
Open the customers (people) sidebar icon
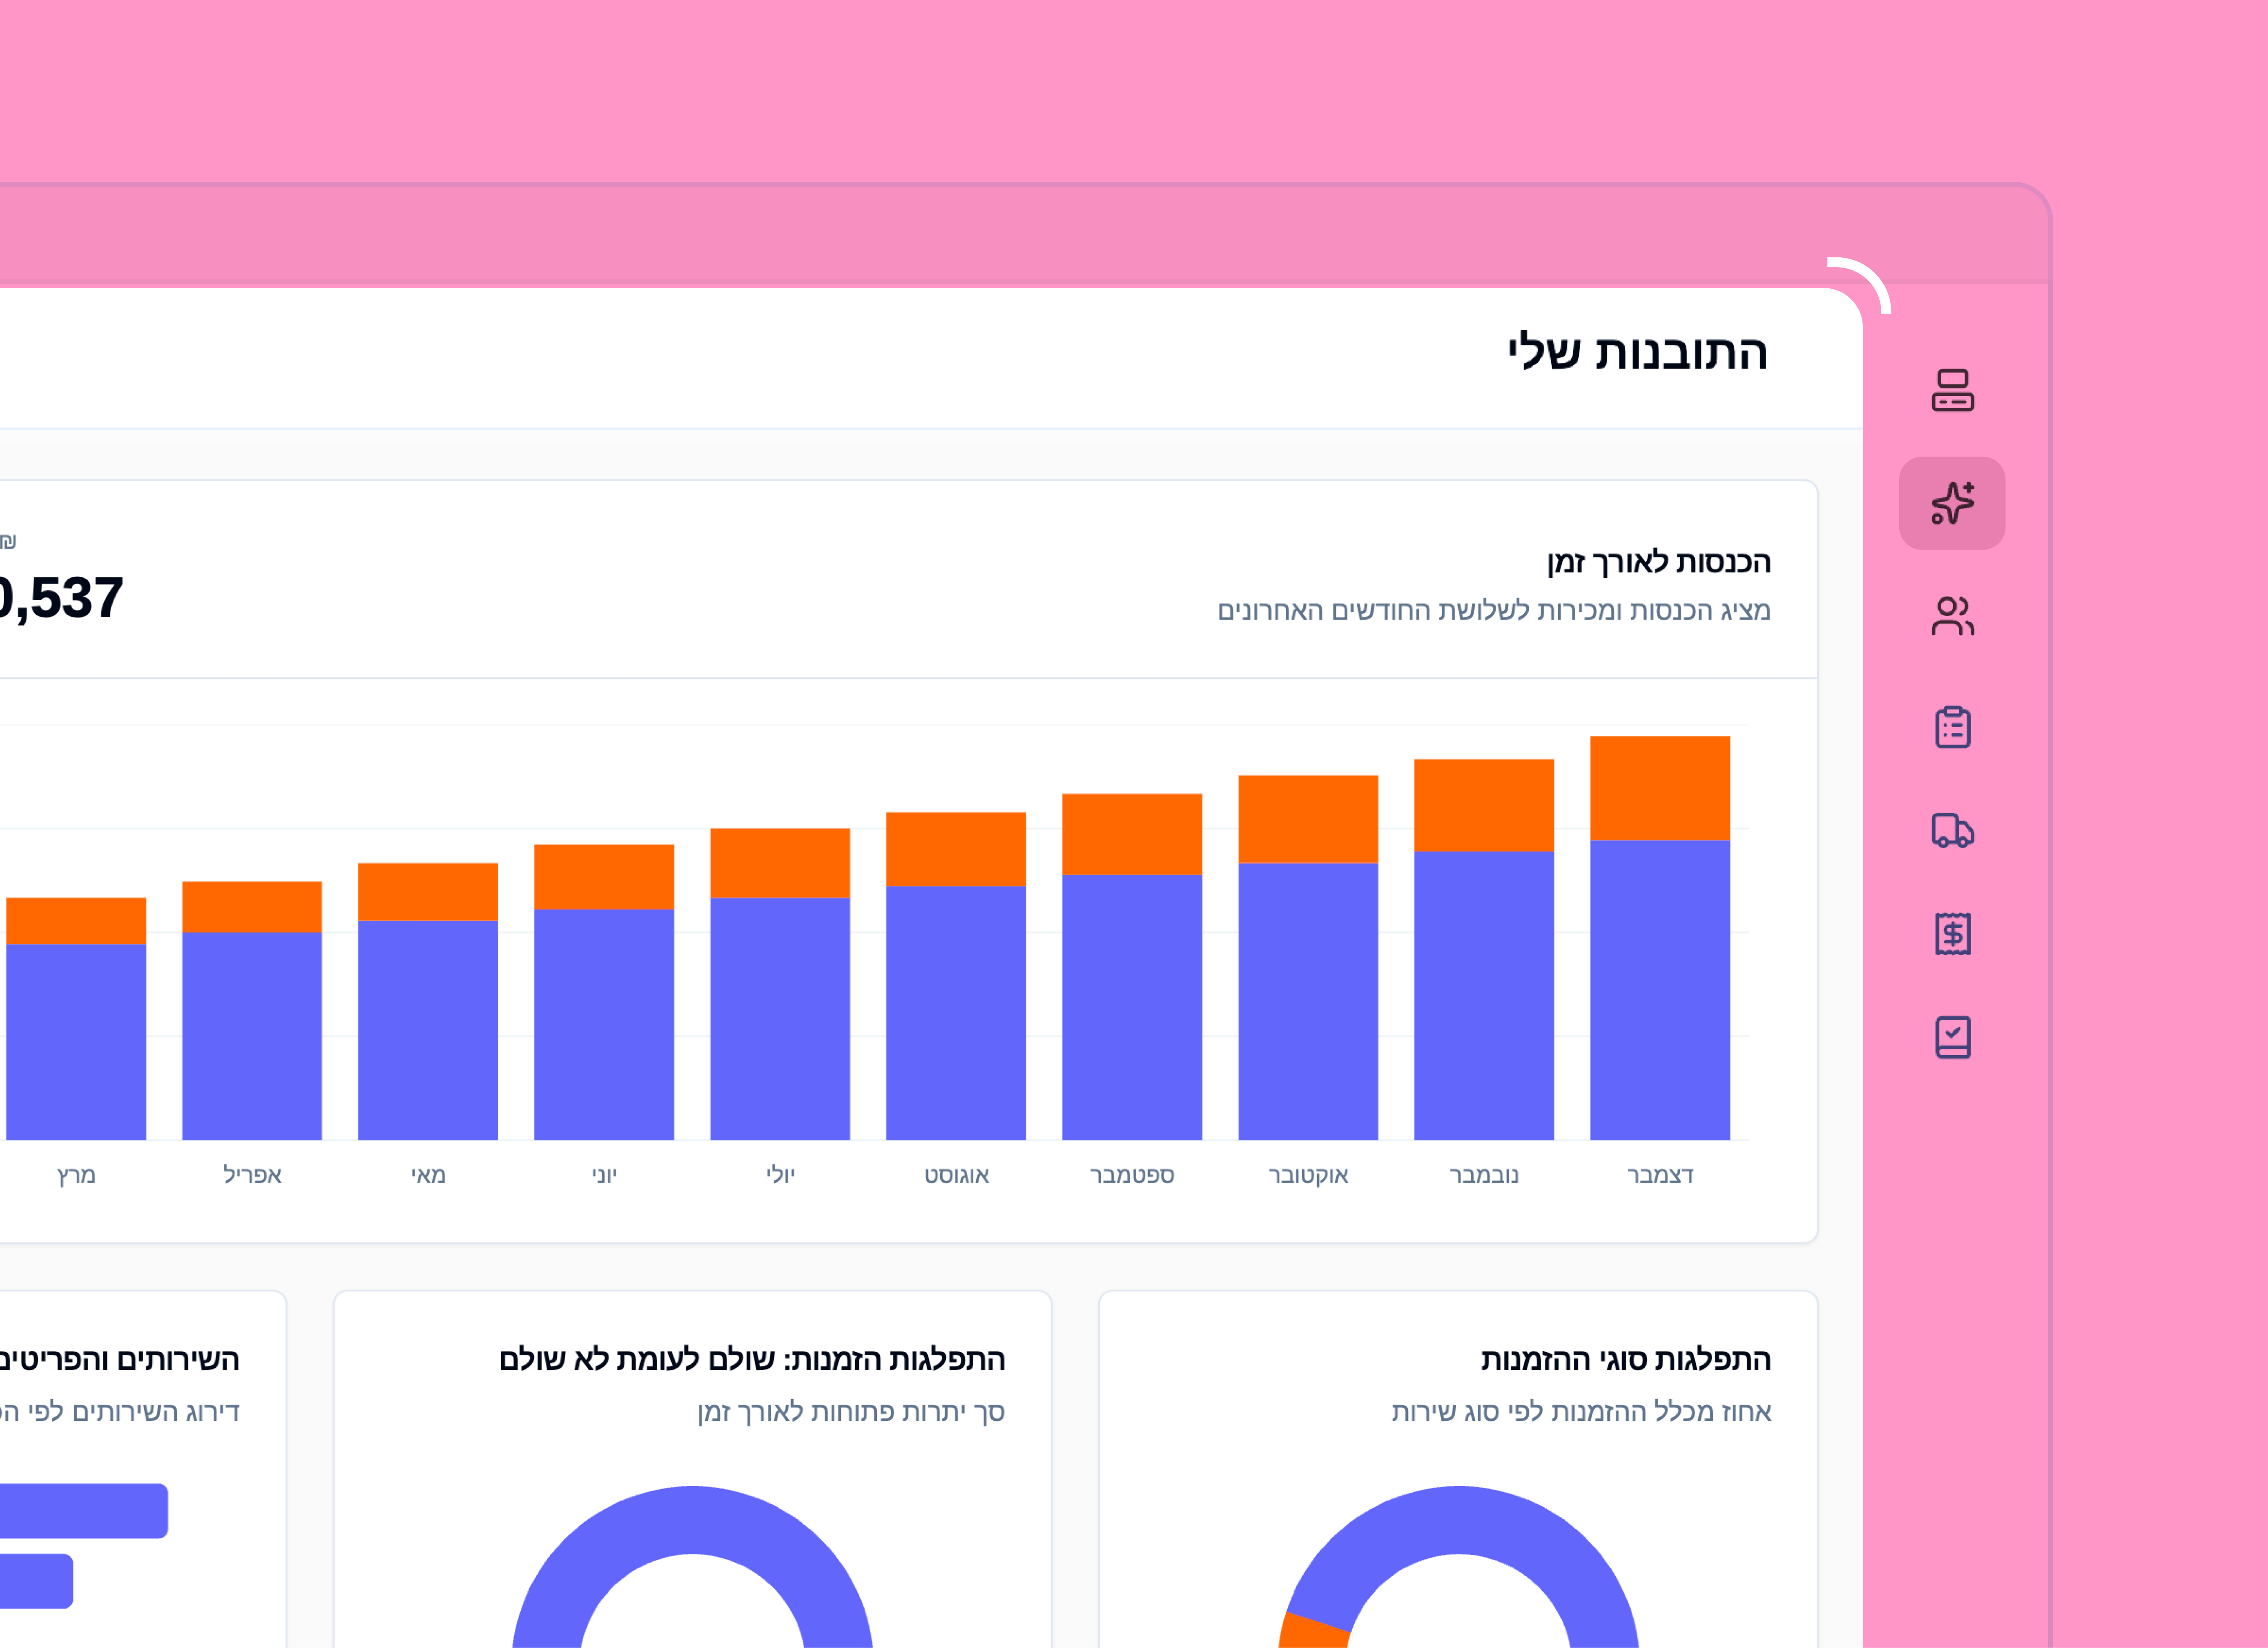(x=1951, y=616)
